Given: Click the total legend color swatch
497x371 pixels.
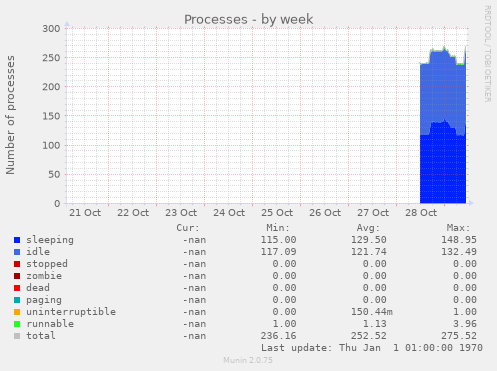Looking at the screenshot, I should [x=17, y=336].
